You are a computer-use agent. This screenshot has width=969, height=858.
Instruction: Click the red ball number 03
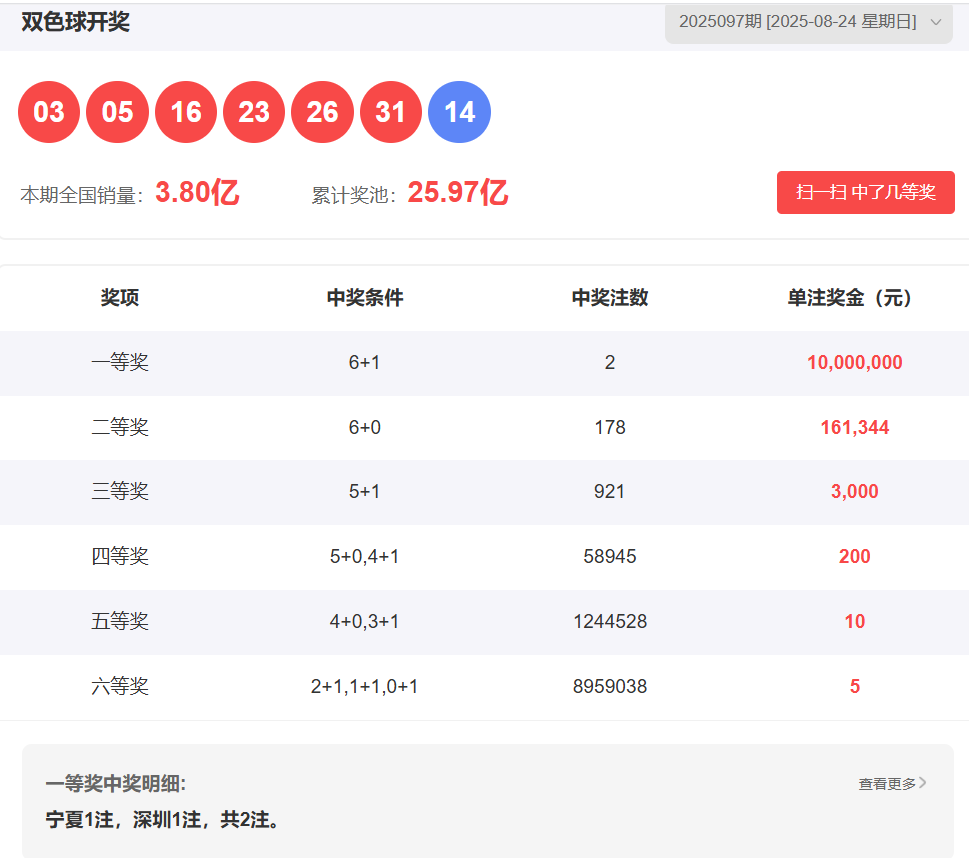[49, 112]
